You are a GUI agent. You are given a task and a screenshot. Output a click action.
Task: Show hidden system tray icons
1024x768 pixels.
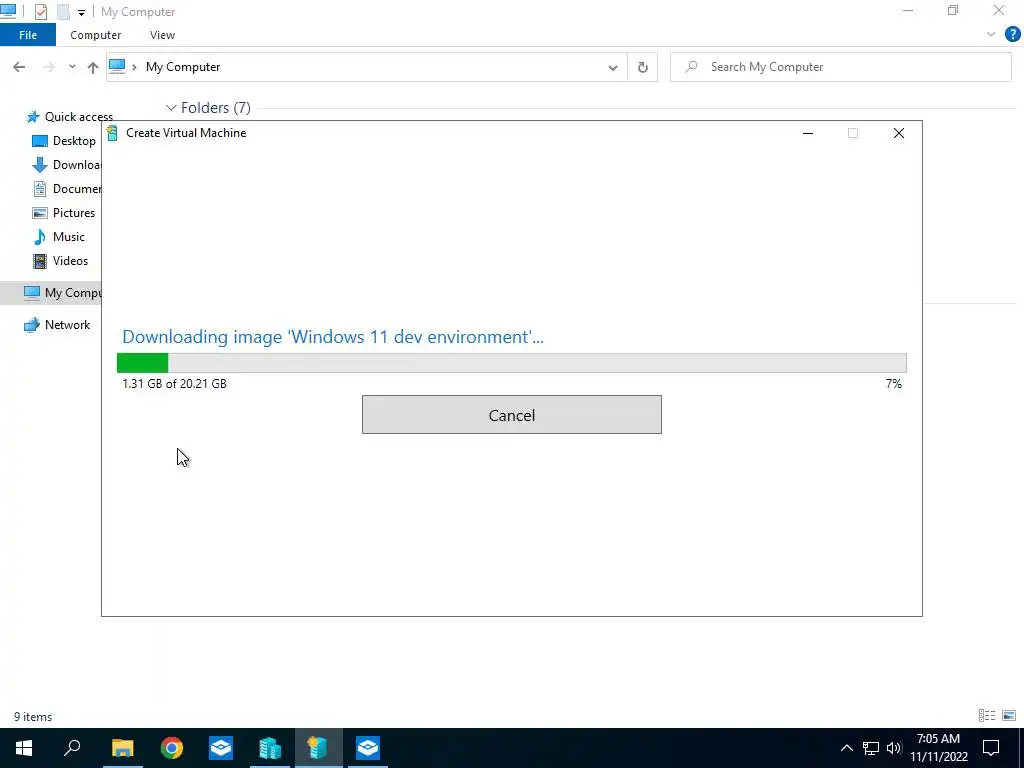[x=846, y=748]
